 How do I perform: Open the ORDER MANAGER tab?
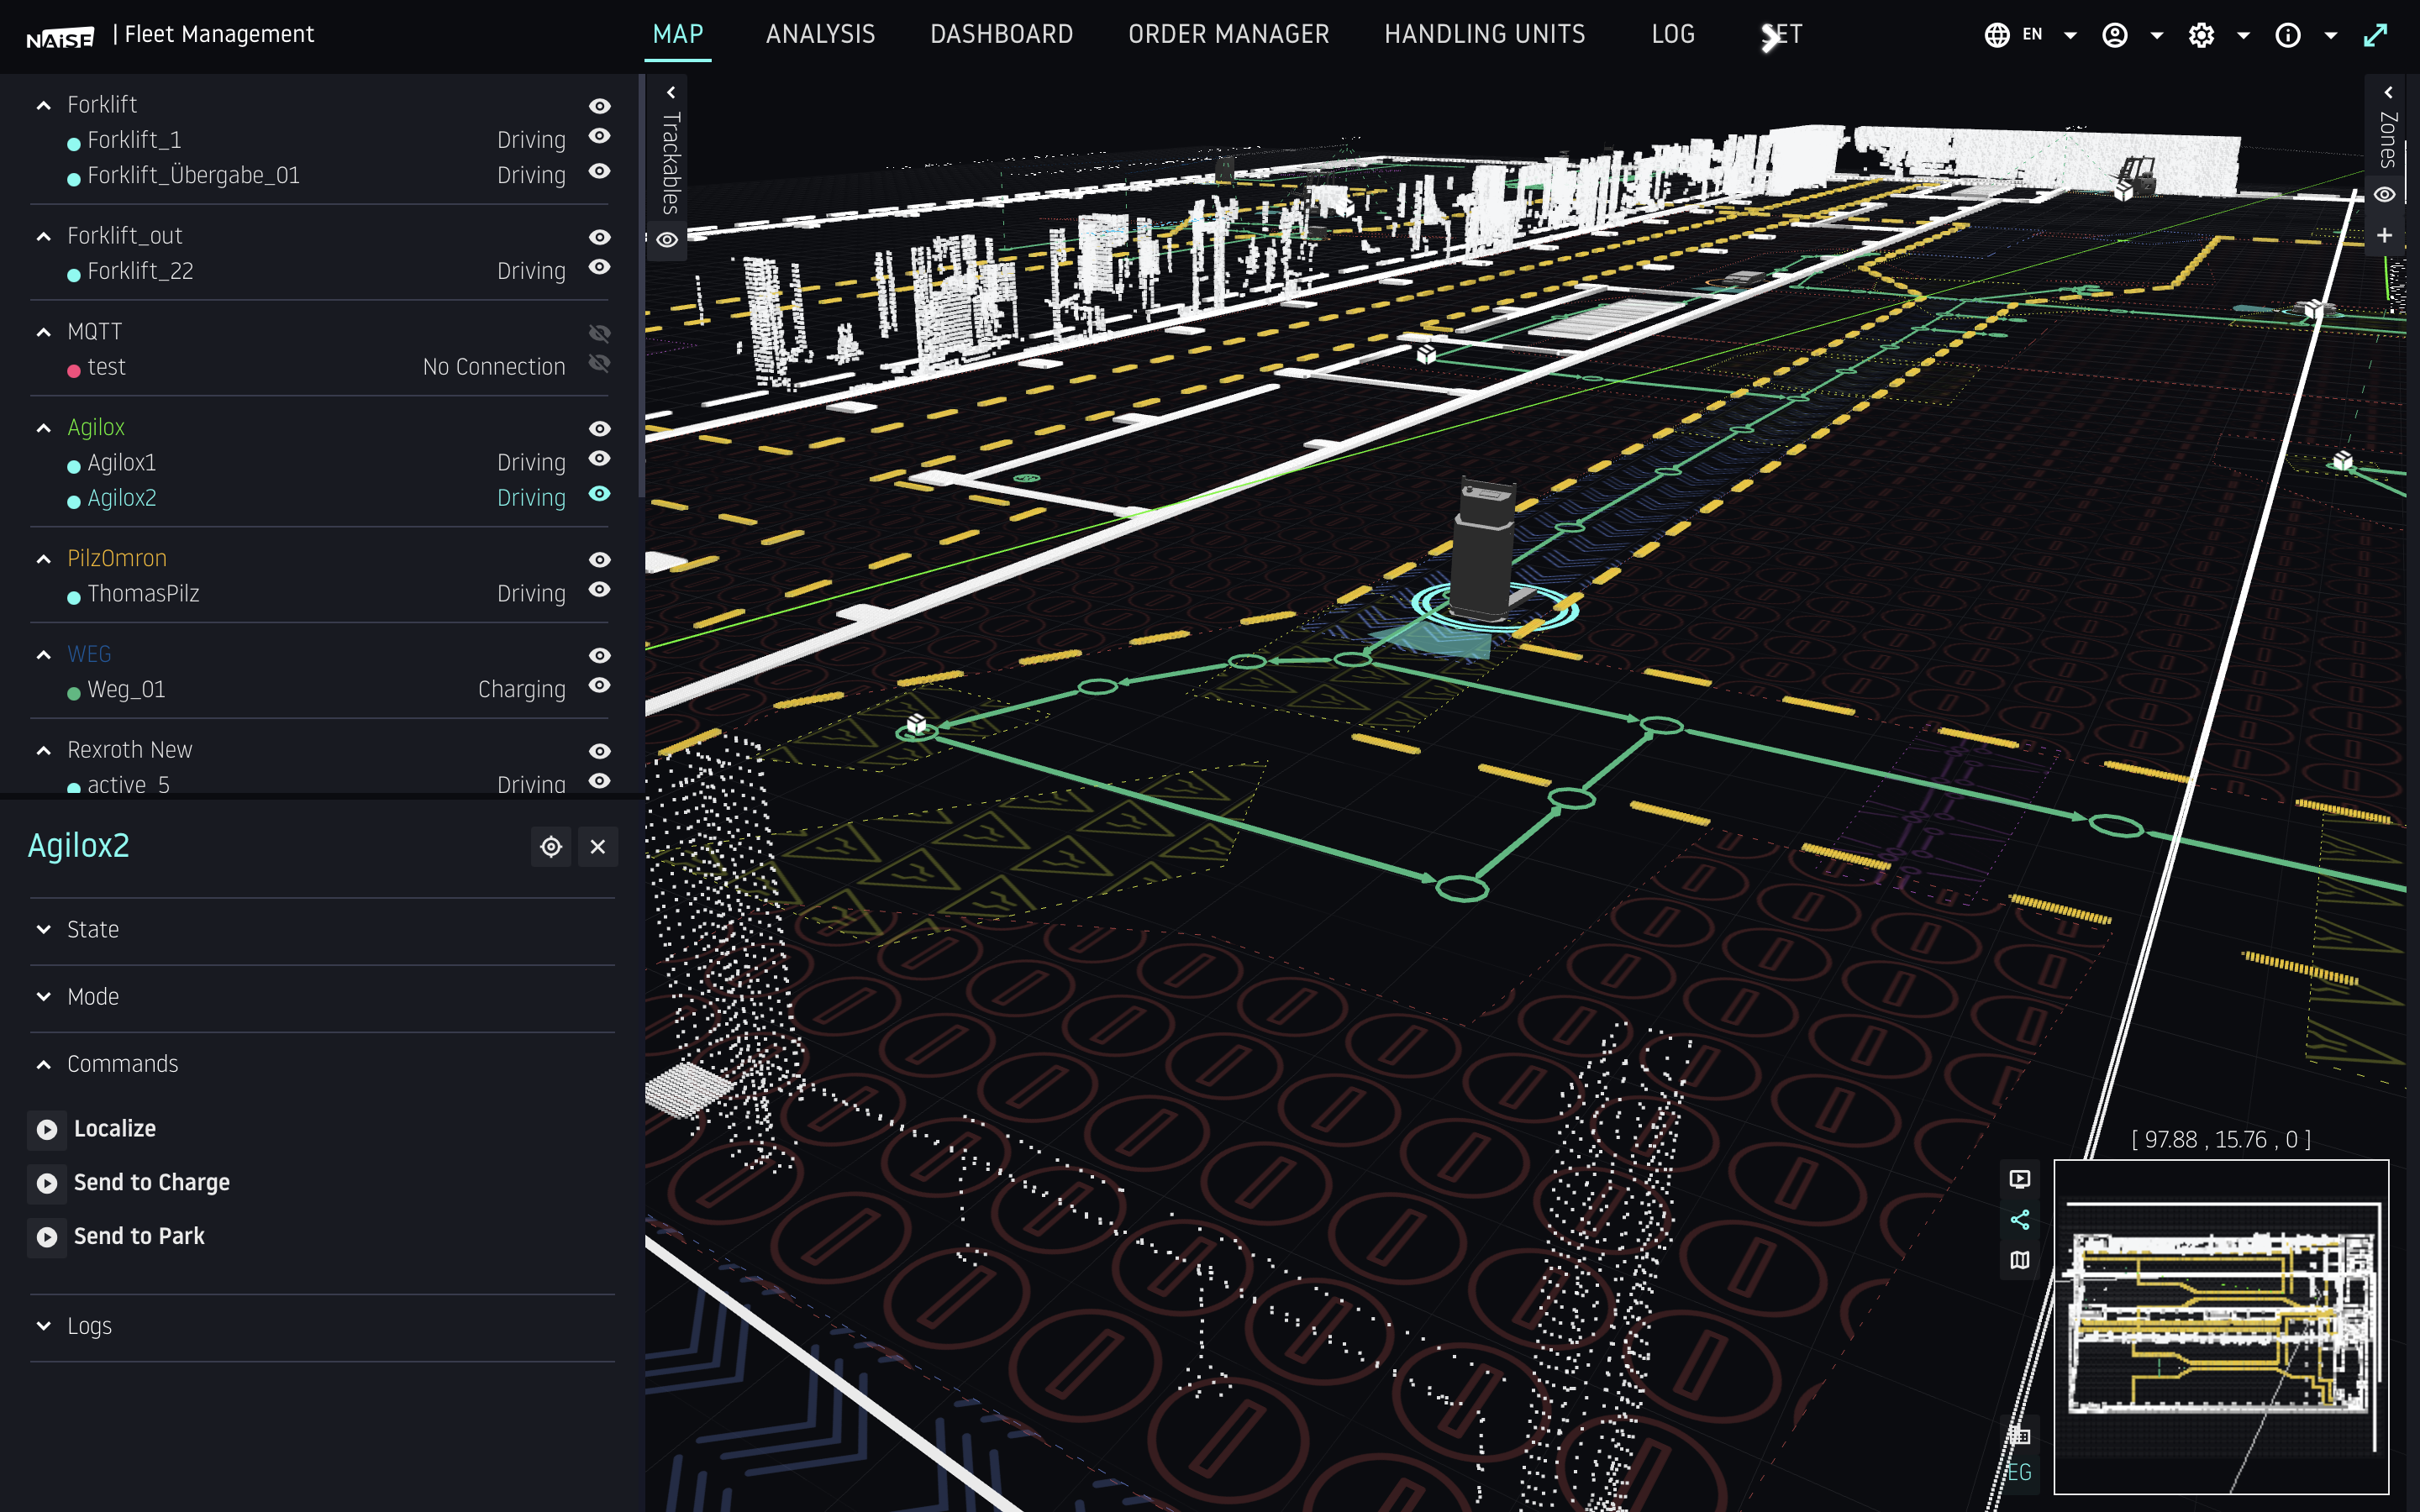pos(1228,35)
